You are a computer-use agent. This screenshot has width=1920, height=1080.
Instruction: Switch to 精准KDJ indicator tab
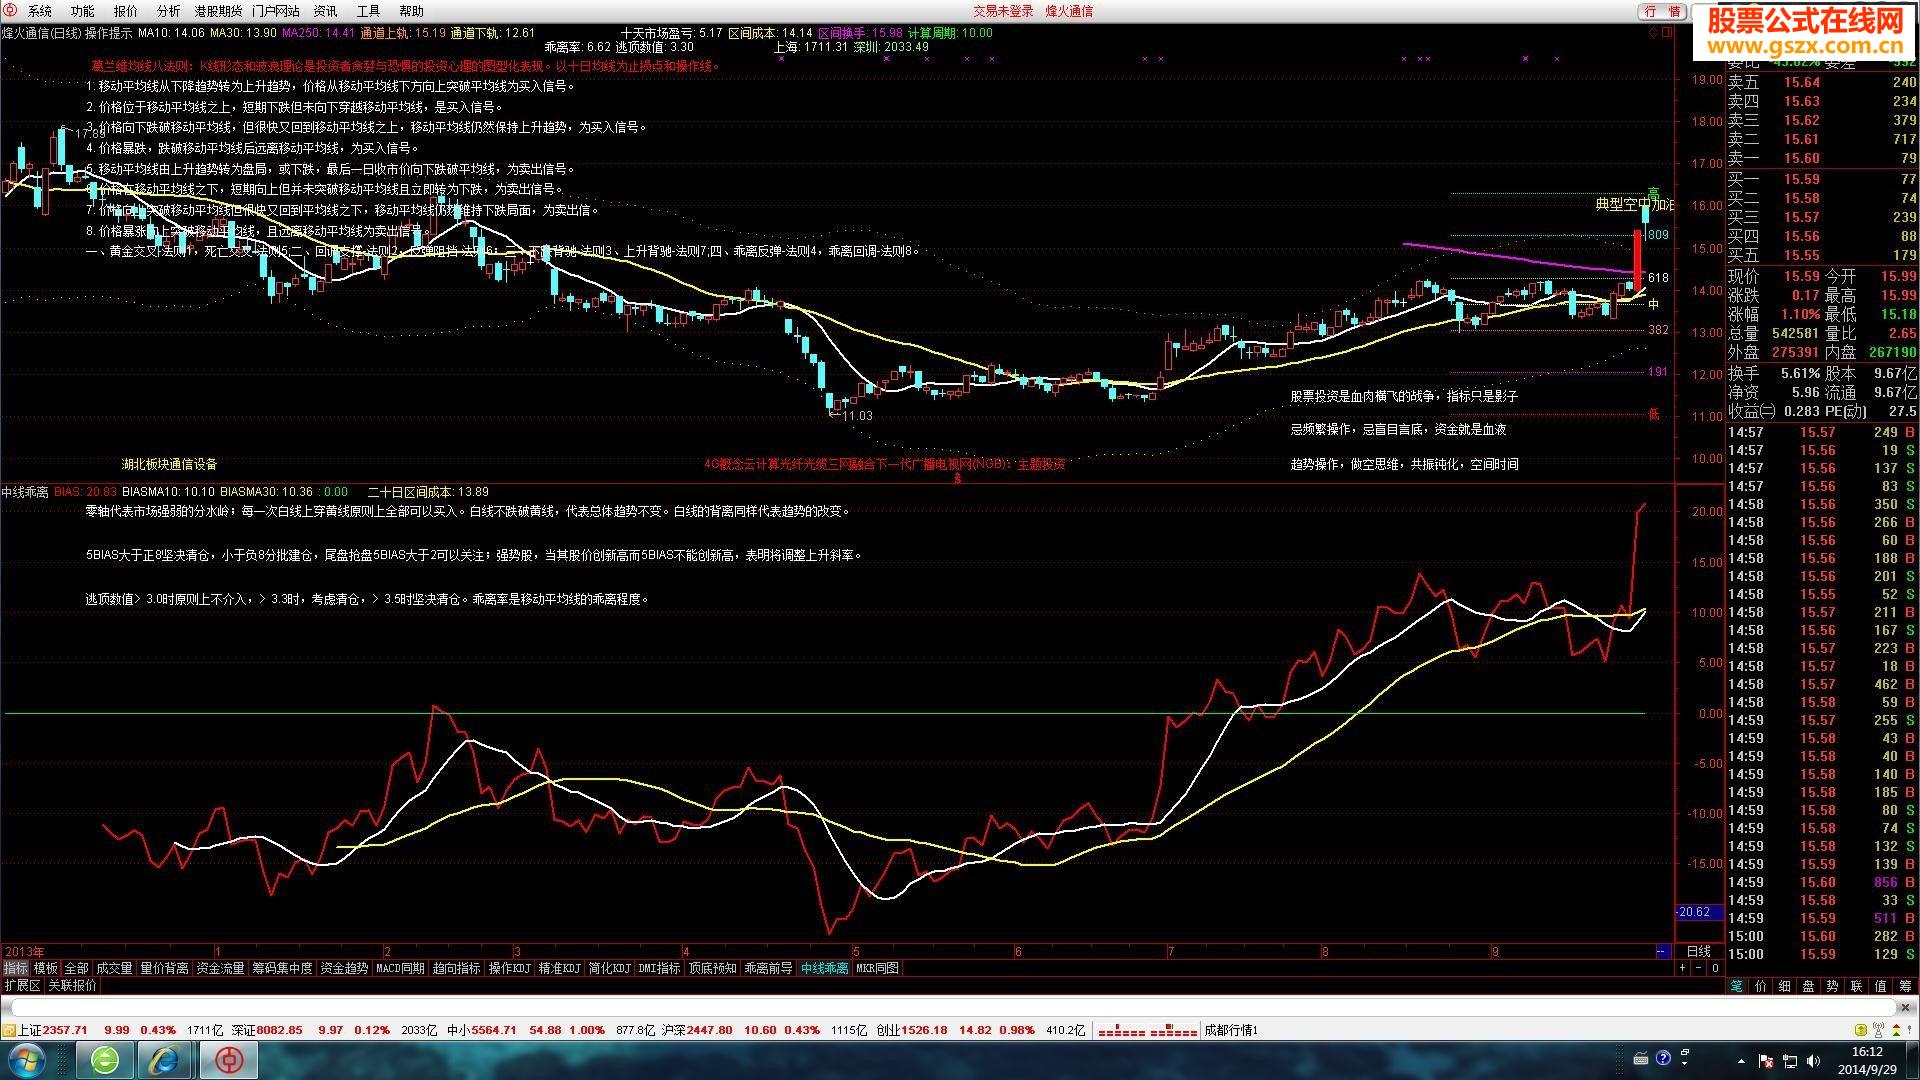559,968
